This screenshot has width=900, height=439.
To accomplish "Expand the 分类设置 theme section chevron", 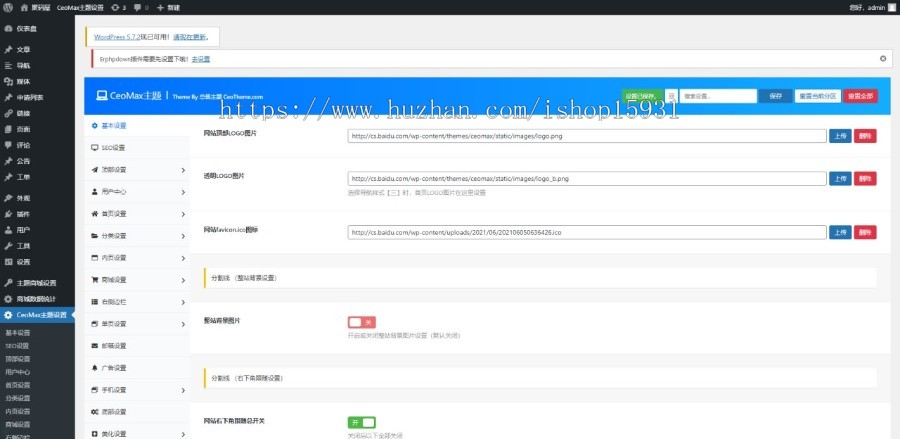I will 183,236.
